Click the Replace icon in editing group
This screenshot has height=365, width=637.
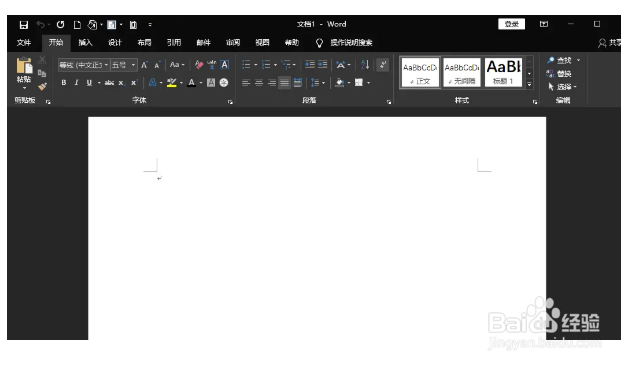point(559,74)
